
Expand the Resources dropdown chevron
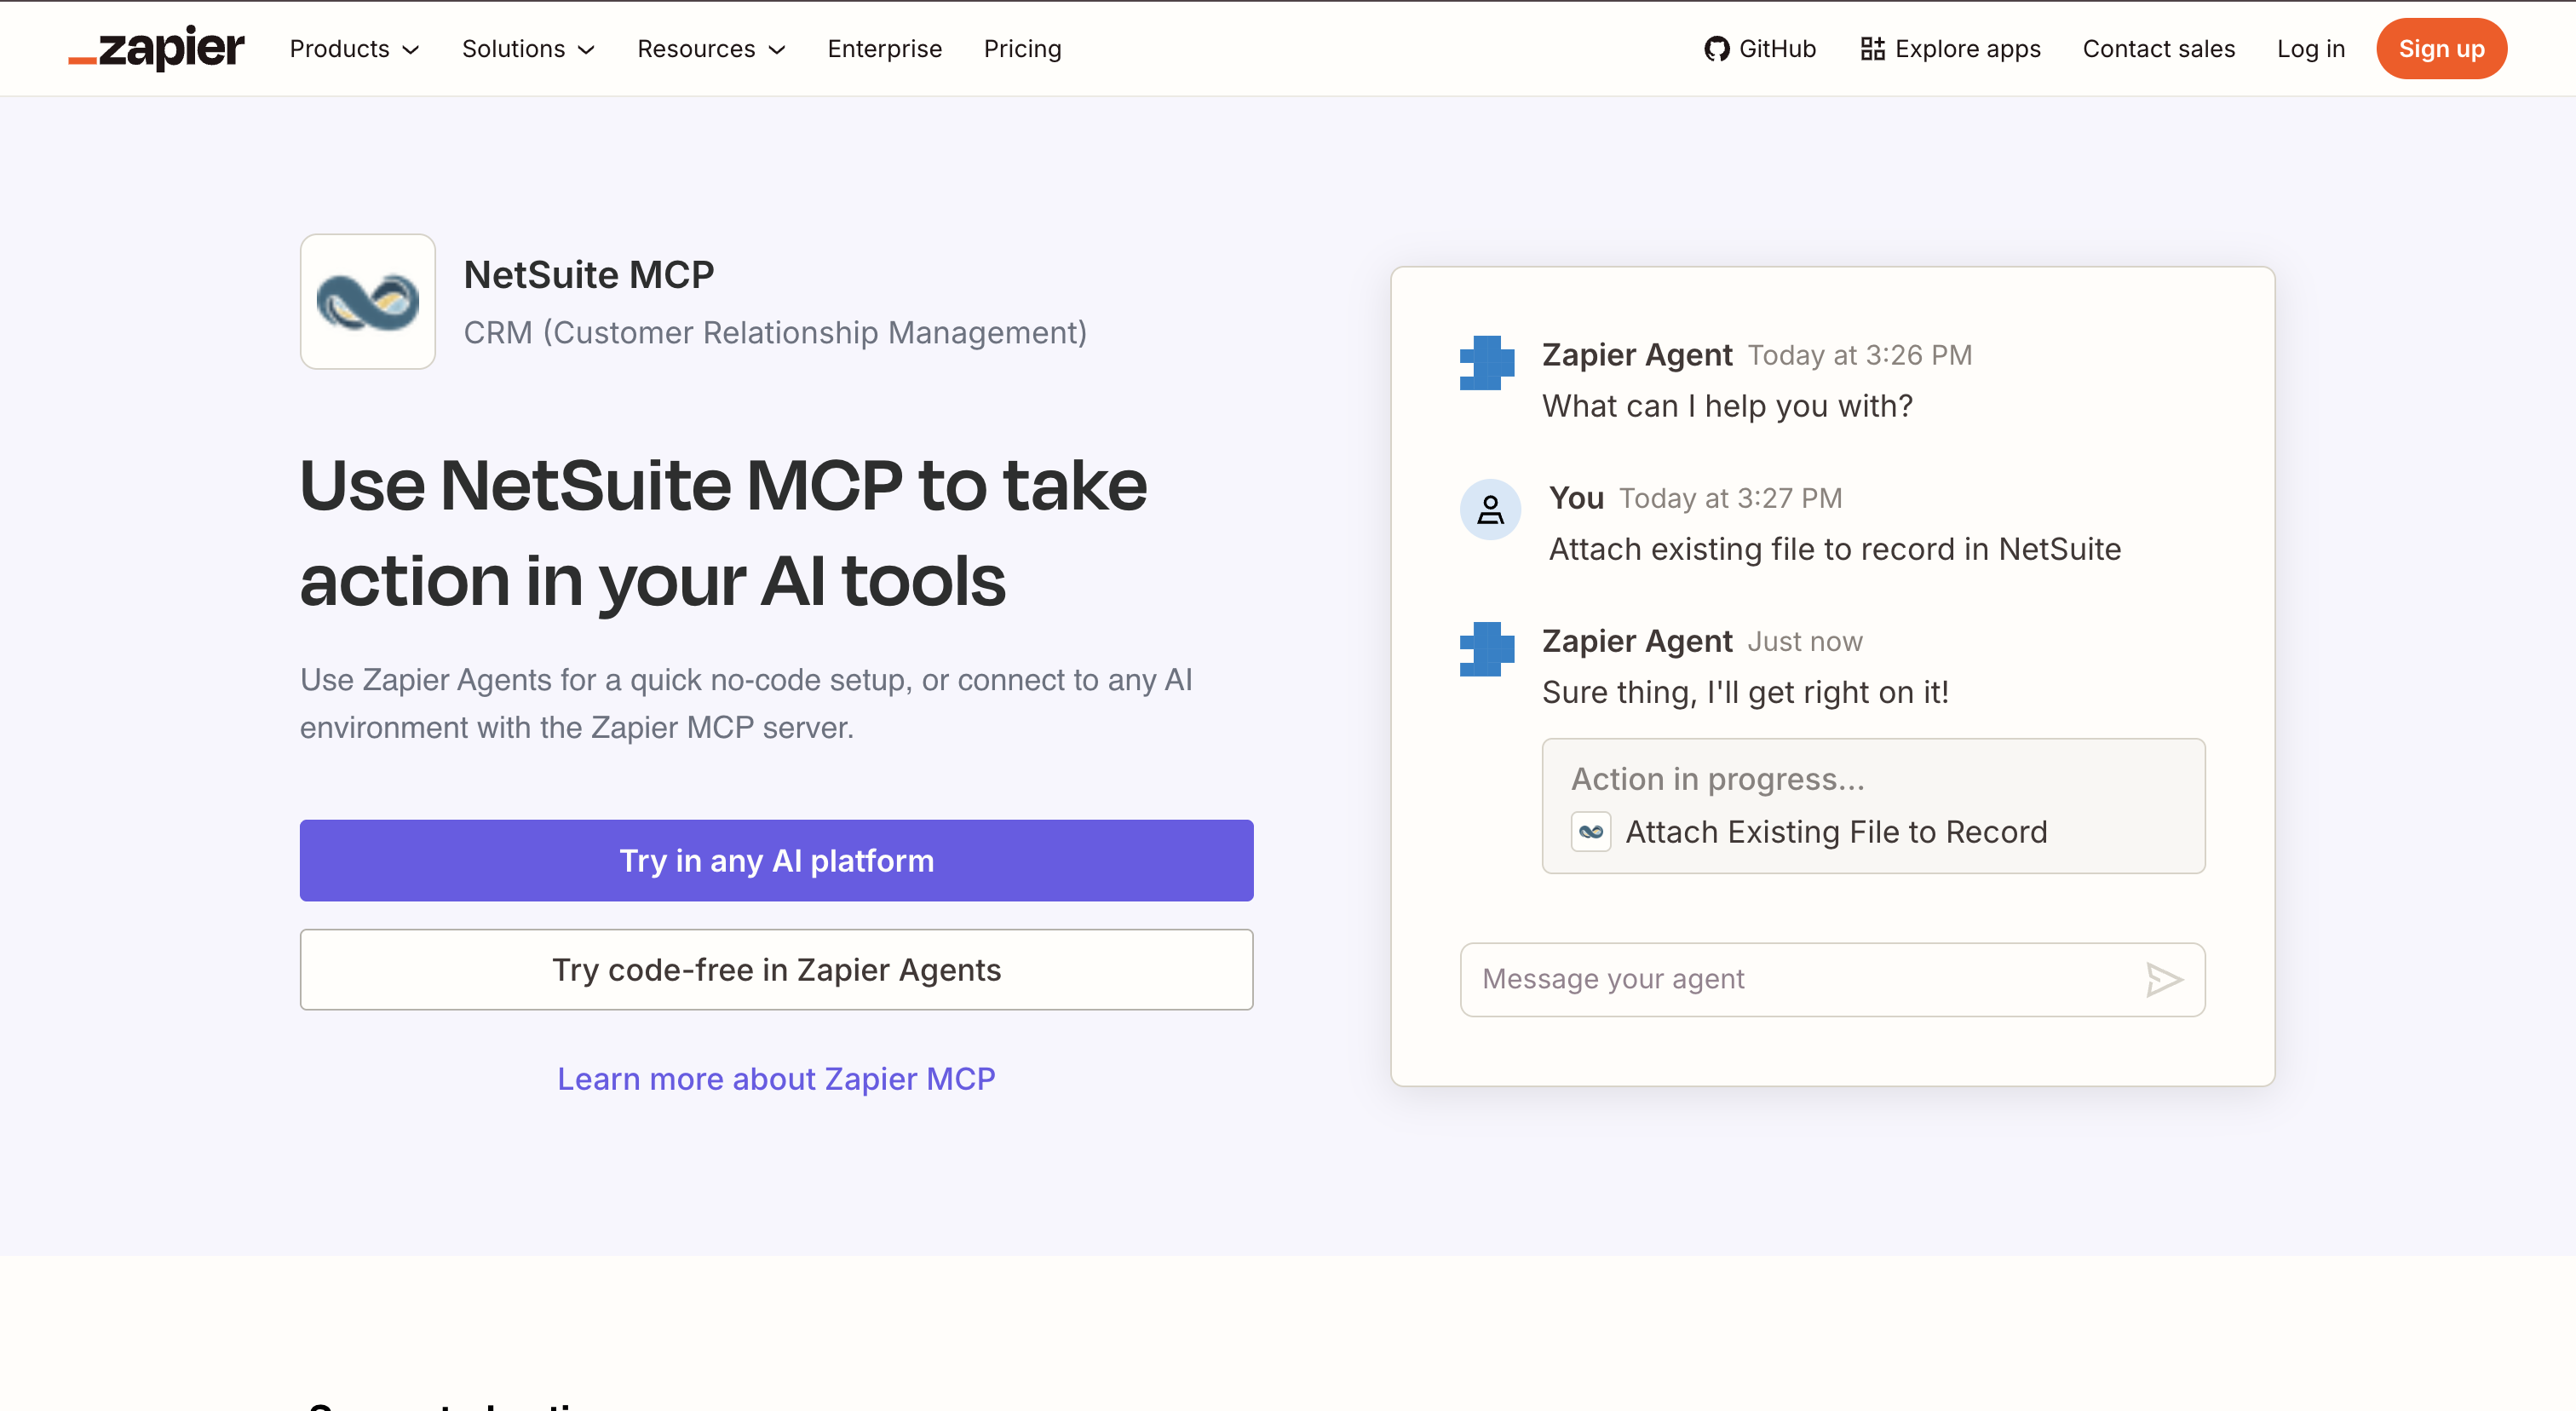pos(776,50)
